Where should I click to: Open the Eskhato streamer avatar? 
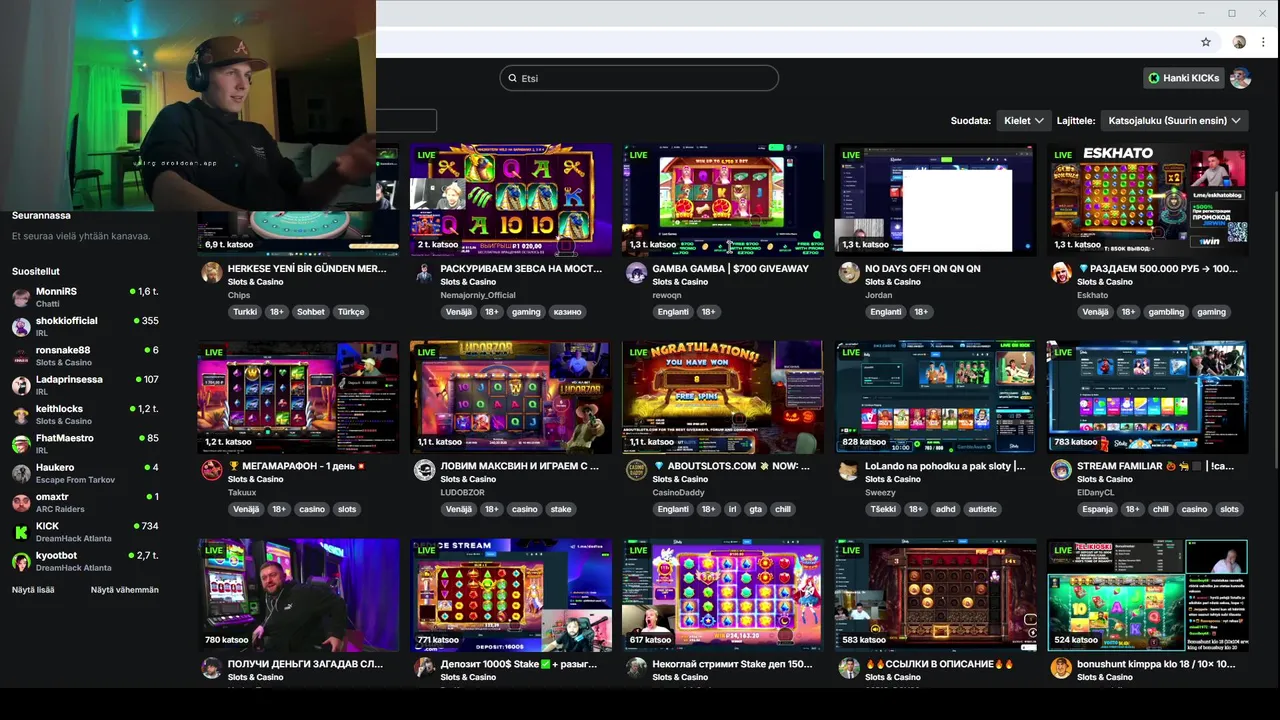[1061, 273]
